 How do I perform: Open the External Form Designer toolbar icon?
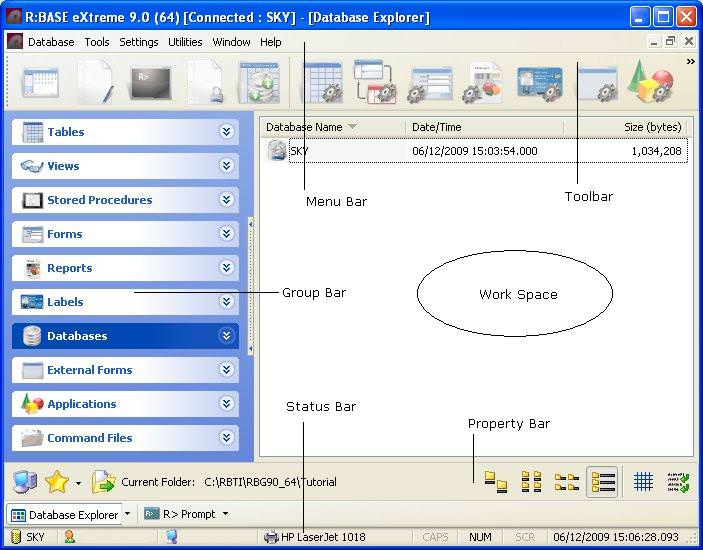(x=598, y=84)
